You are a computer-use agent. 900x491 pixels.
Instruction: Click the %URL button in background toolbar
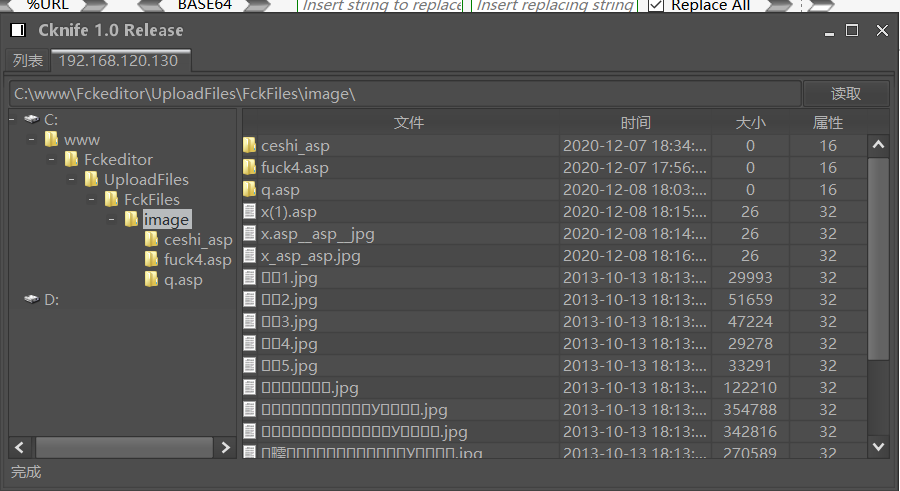click(x=48, y=5)
